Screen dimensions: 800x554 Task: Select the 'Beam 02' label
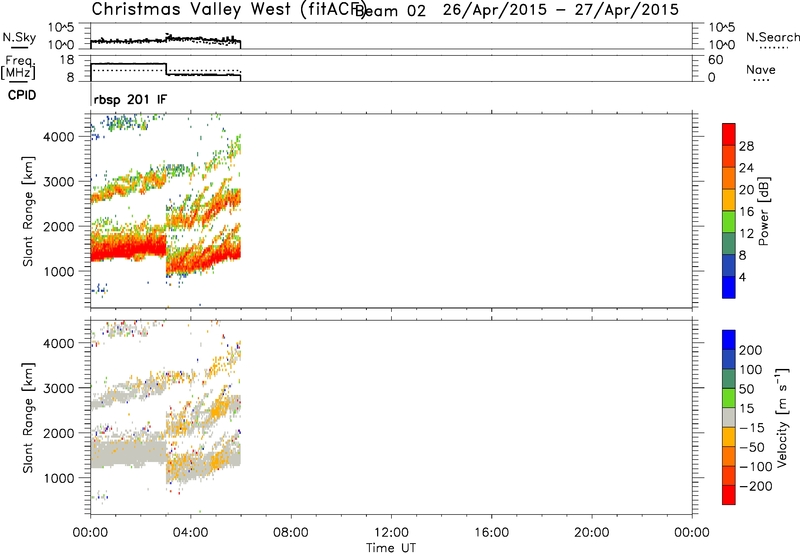pyautogui.click(x=390, y=11)
